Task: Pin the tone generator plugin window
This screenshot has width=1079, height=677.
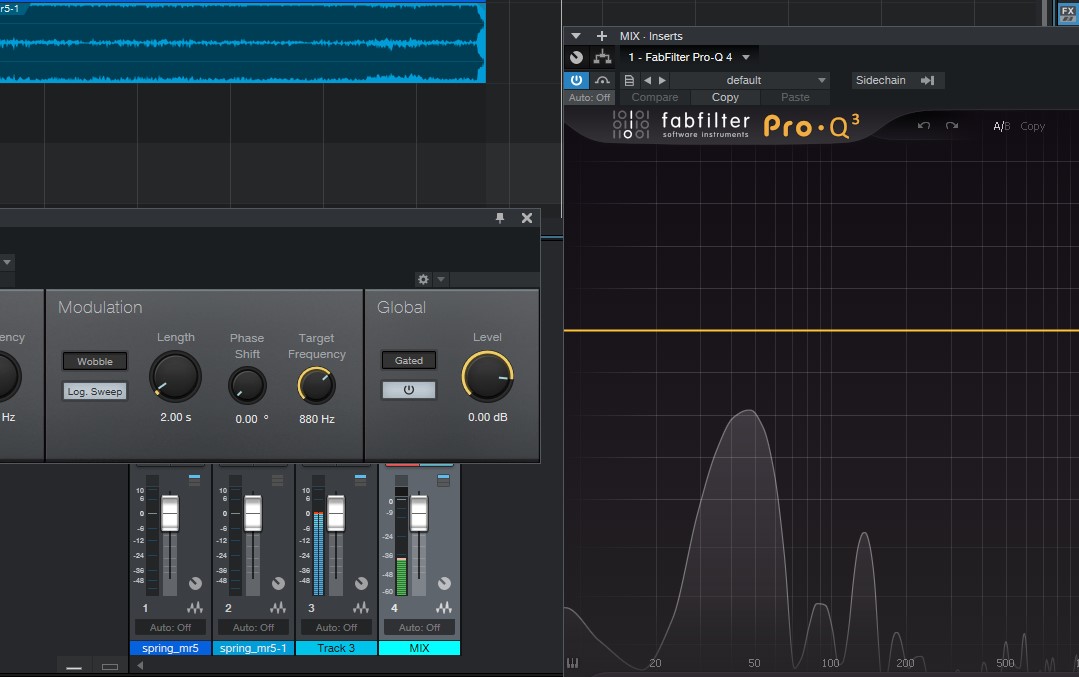Action: click(x=501, y=218)
